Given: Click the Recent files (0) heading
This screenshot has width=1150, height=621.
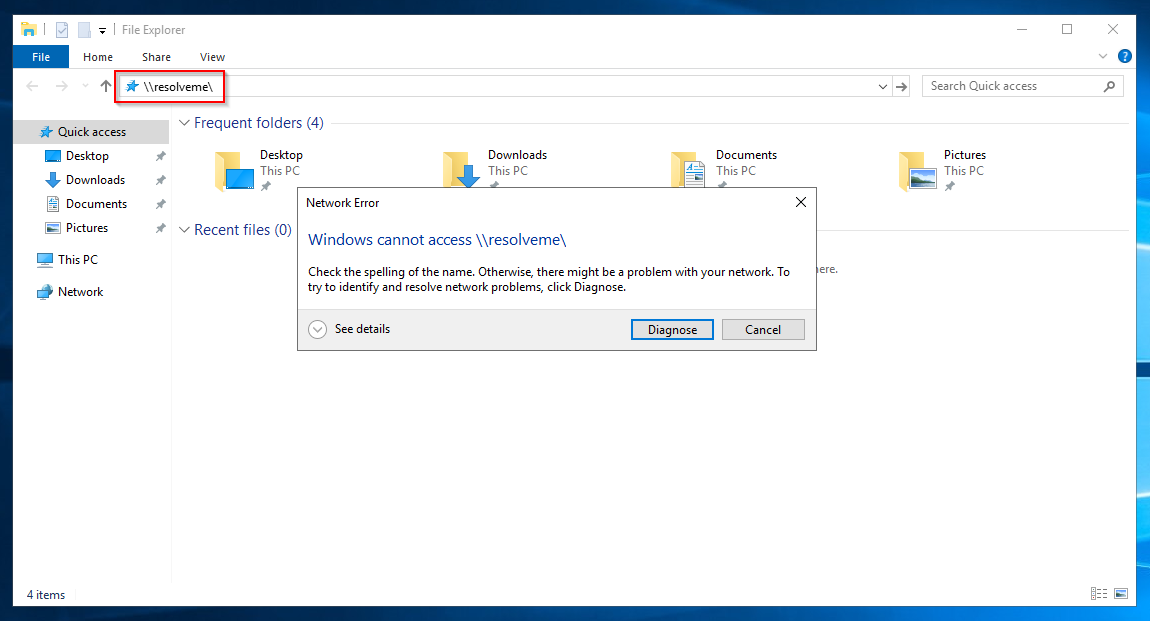Looking at the screenshot, I should point(243,229).
